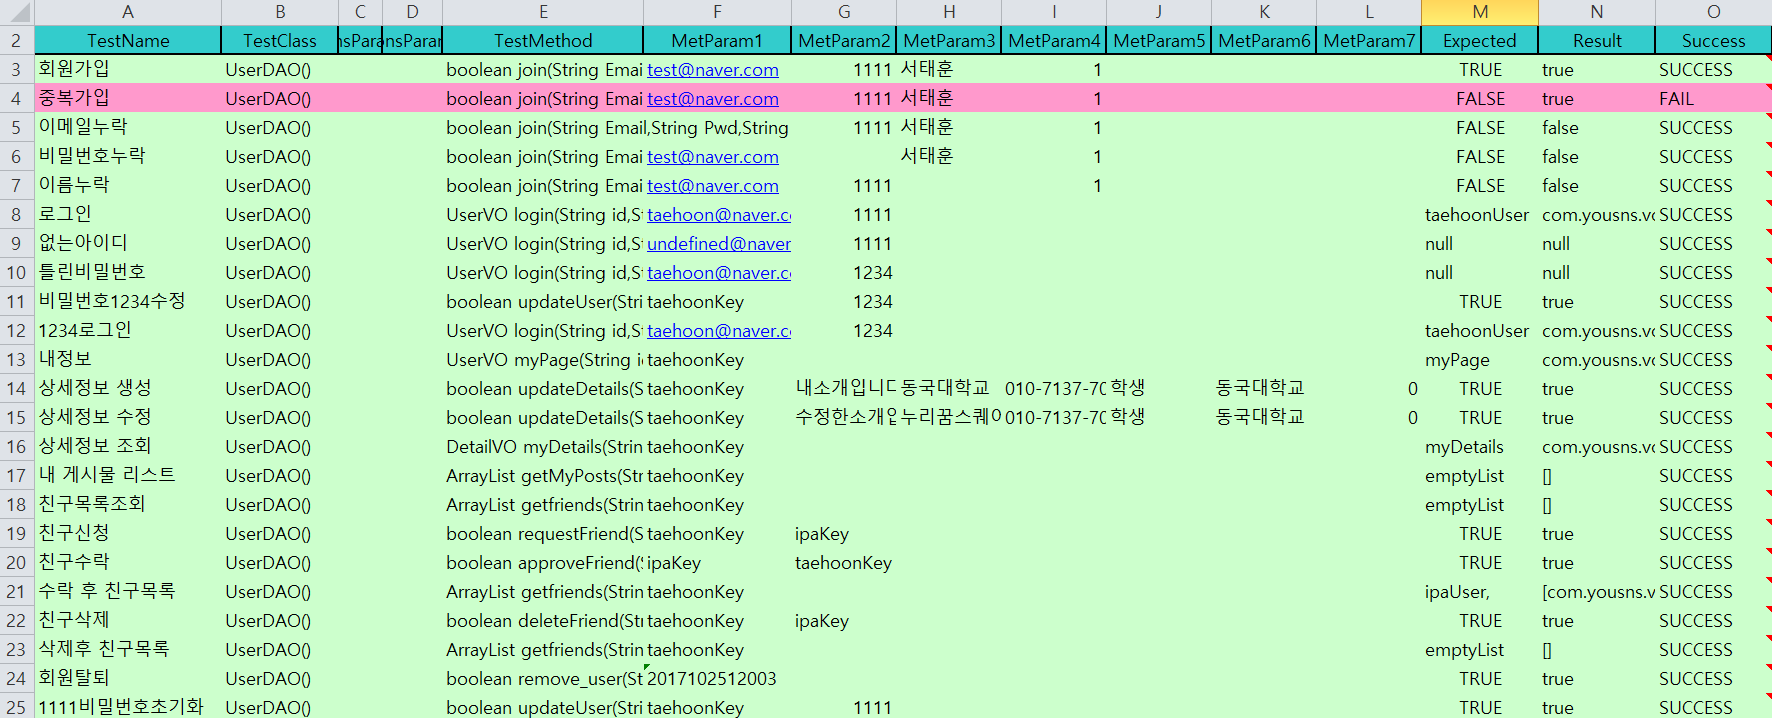Select the 상세정보 조회 cell
The height and width of the screenshot is (718, 1772).
coord(128,447)
